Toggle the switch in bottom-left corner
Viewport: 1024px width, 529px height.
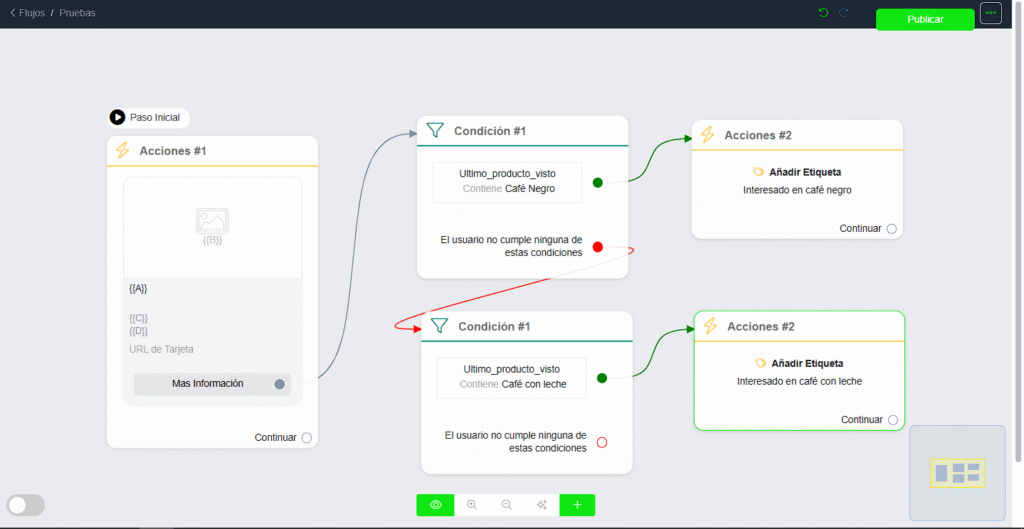click(x=26, y=505)
